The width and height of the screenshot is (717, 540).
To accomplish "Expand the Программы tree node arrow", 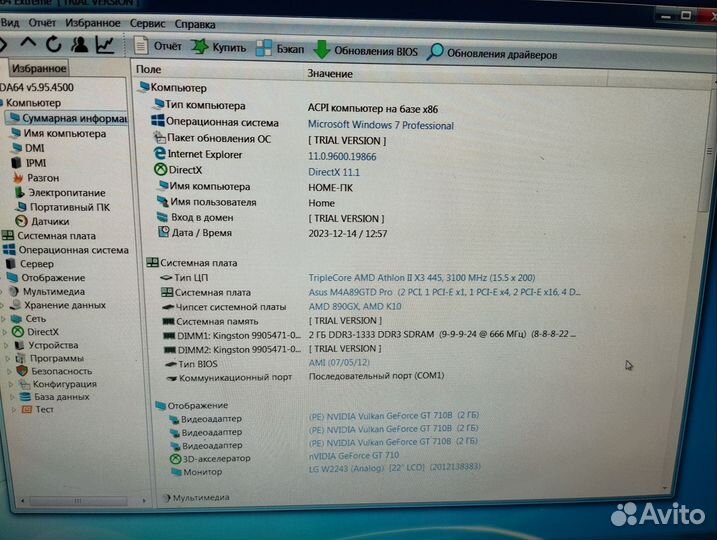I will pyautogui.click(x=8, y=358).
